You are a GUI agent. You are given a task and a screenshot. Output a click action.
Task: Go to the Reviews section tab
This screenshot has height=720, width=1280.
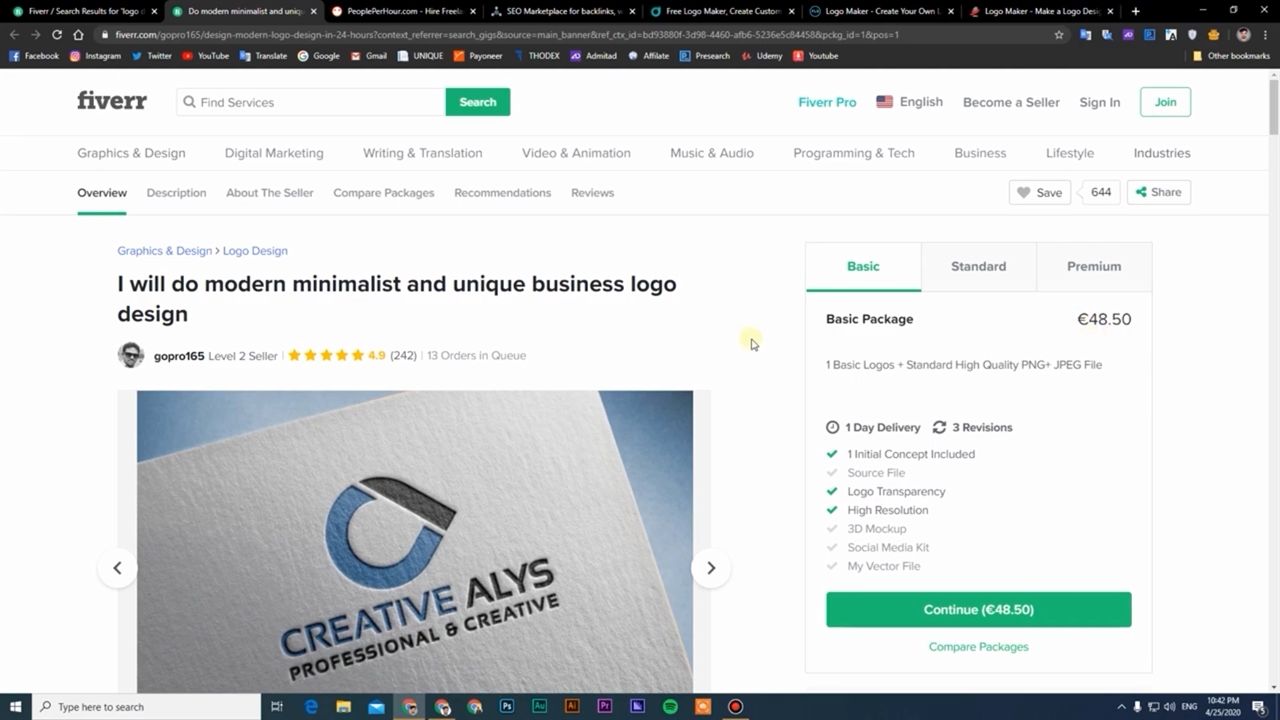coord(592,193)
